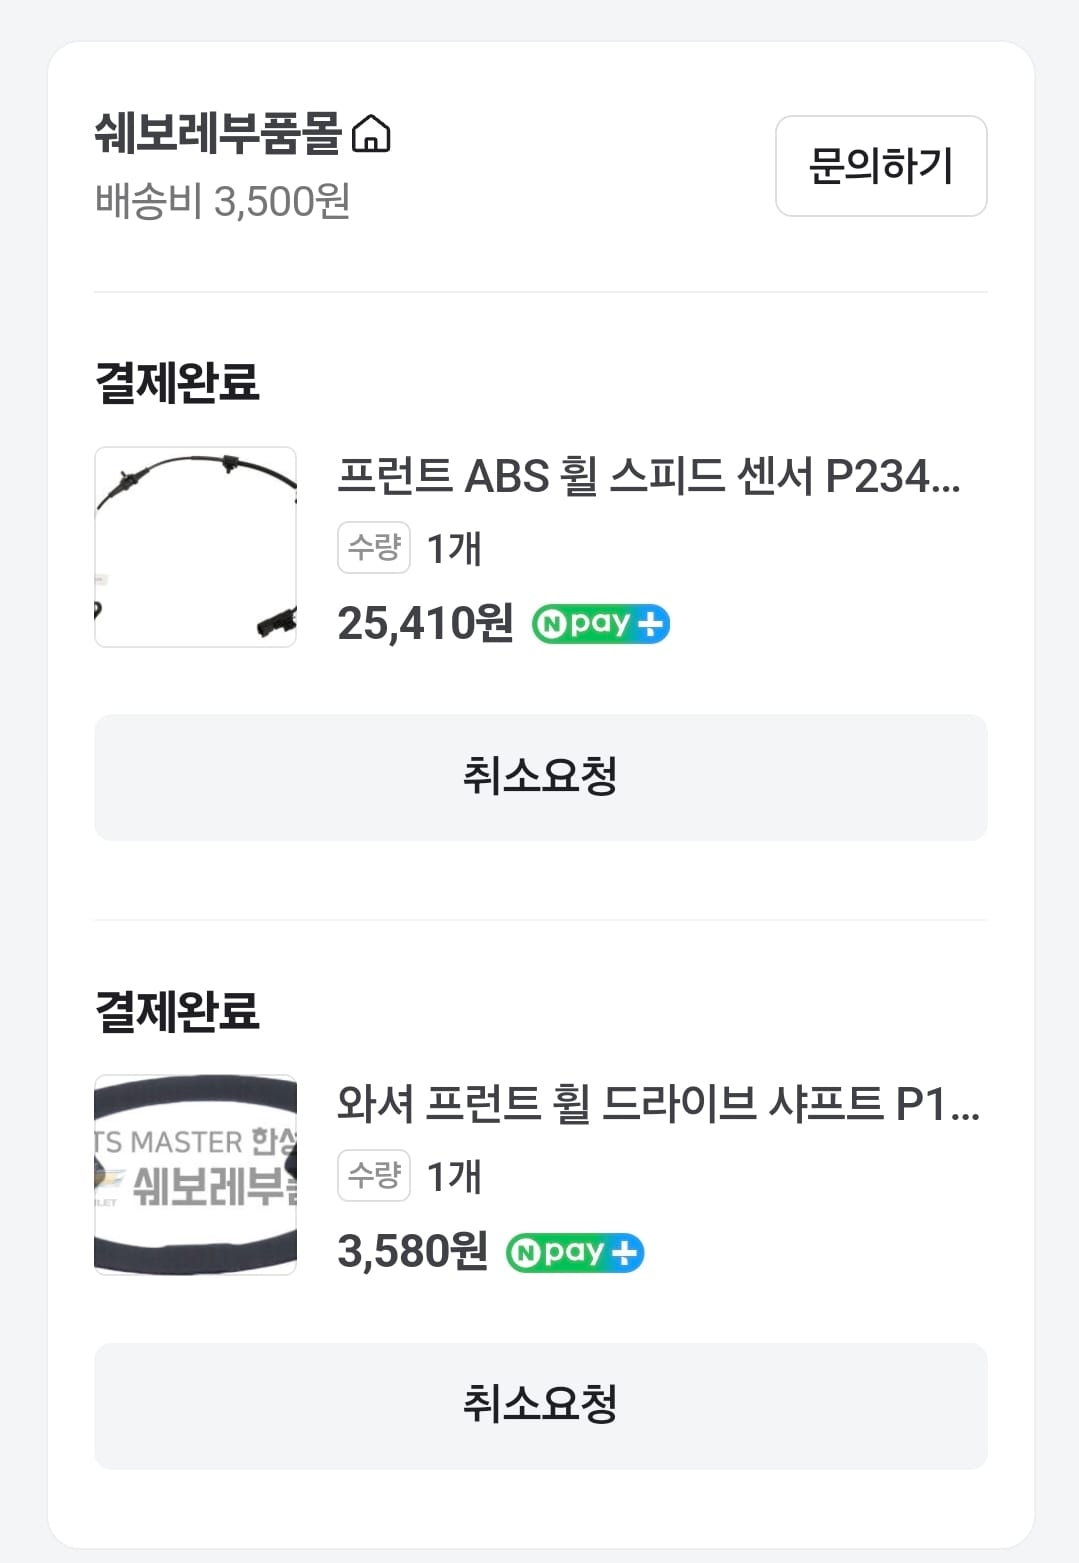The width and height of the screenshot is (1079, 1563).
Task: Open the 와셔 프런트 휠 드라이브 샤프트 product title
Action: coord(658,1104)
